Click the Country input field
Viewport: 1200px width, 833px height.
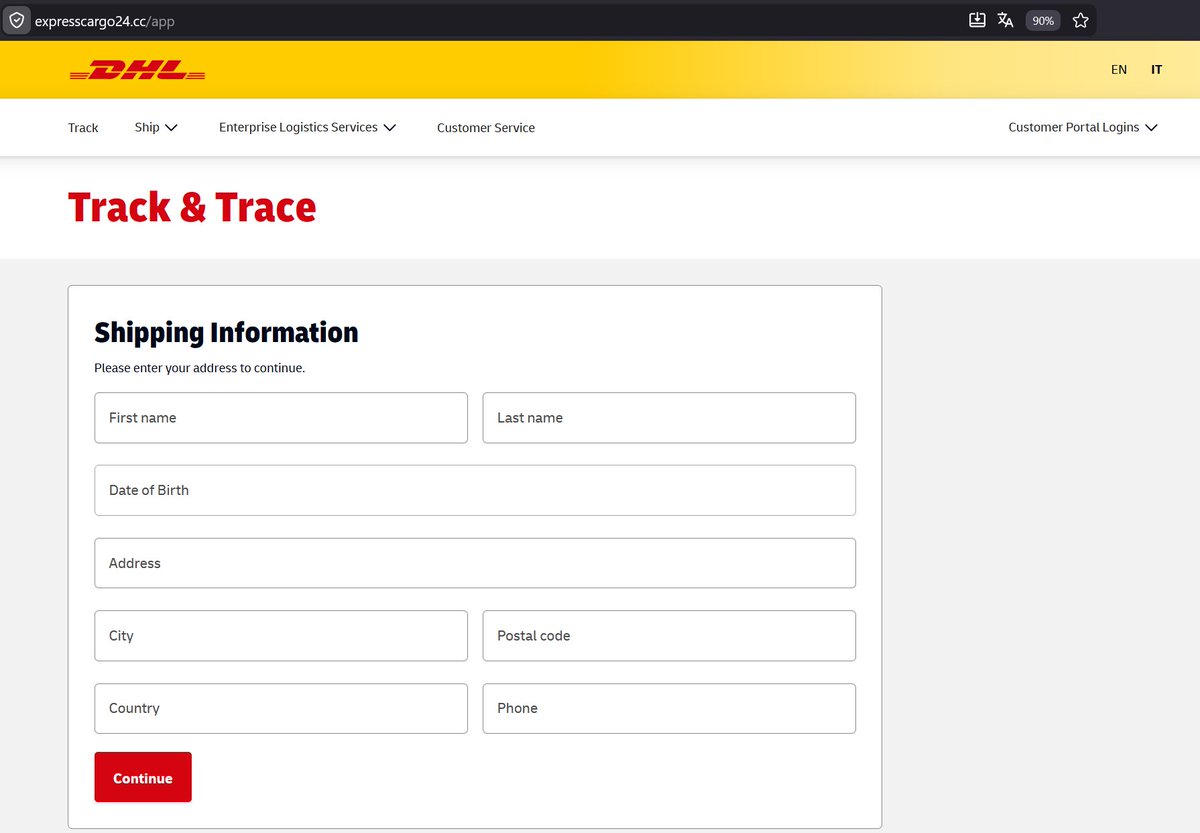(280, 708)
